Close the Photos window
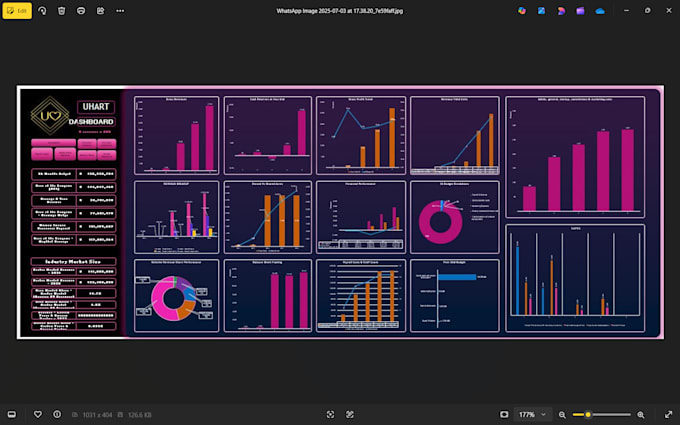The width and height of the screenshot is (680, 425). point(669,11)
